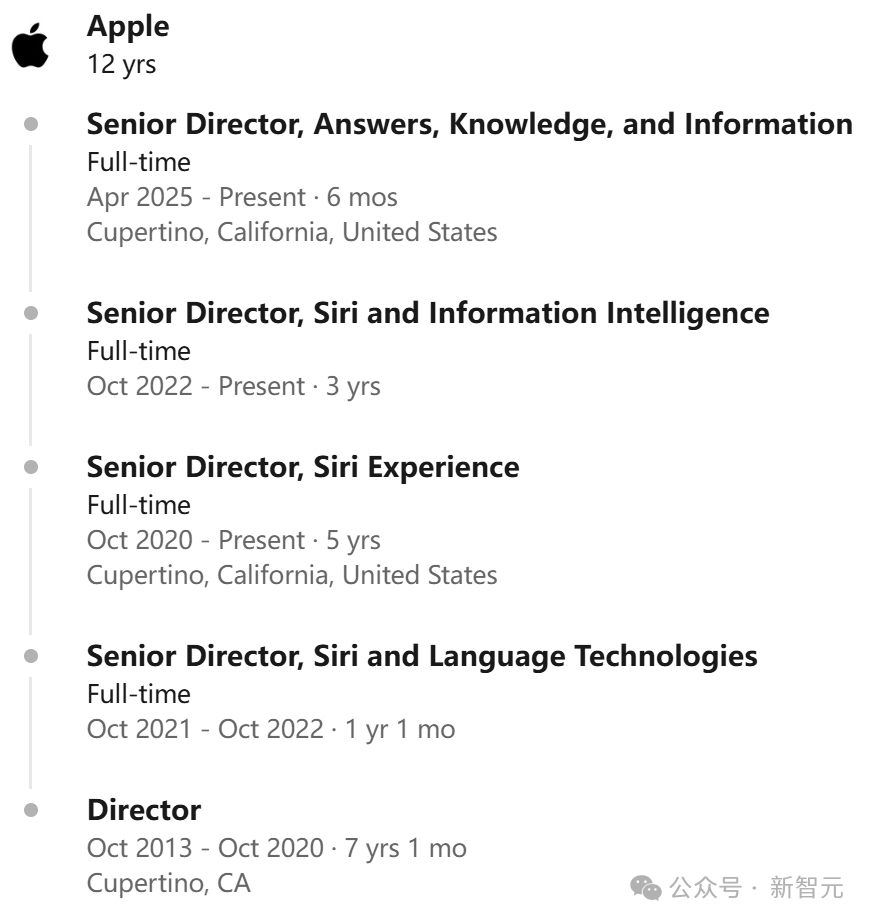871x922 pixels.
Task: Select Senior Director, Siri and Language Technologies
Action: (422, 656)
